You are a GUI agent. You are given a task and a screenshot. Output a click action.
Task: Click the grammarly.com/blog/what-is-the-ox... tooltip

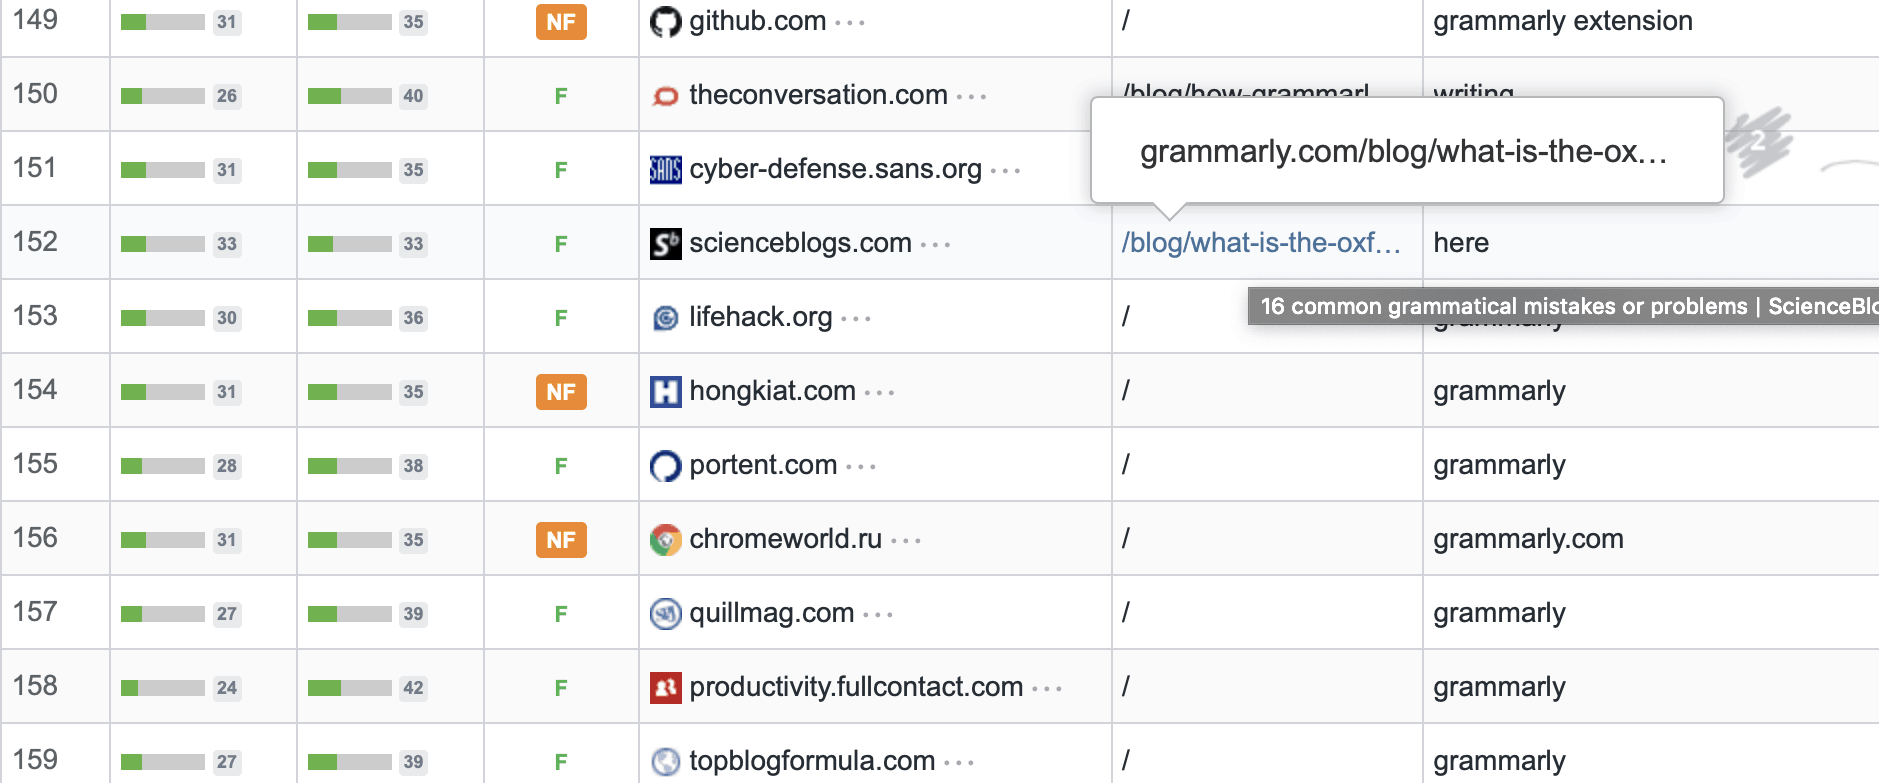[x=1407, y=151]
